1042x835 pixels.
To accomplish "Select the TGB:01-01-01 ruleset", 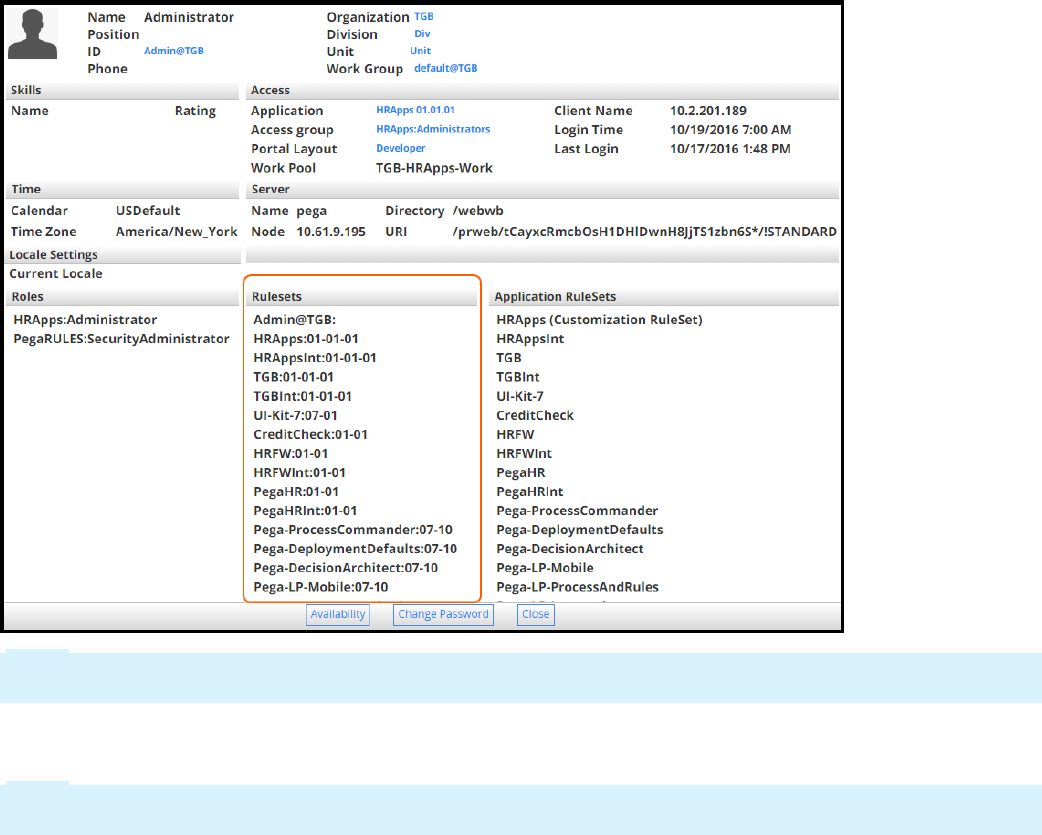I will [x=293, y=377].
